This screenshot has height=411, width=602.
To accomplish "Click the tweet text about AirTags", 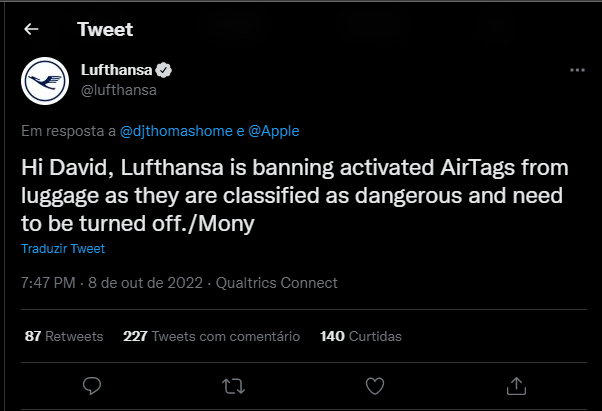I will [295, 195].
